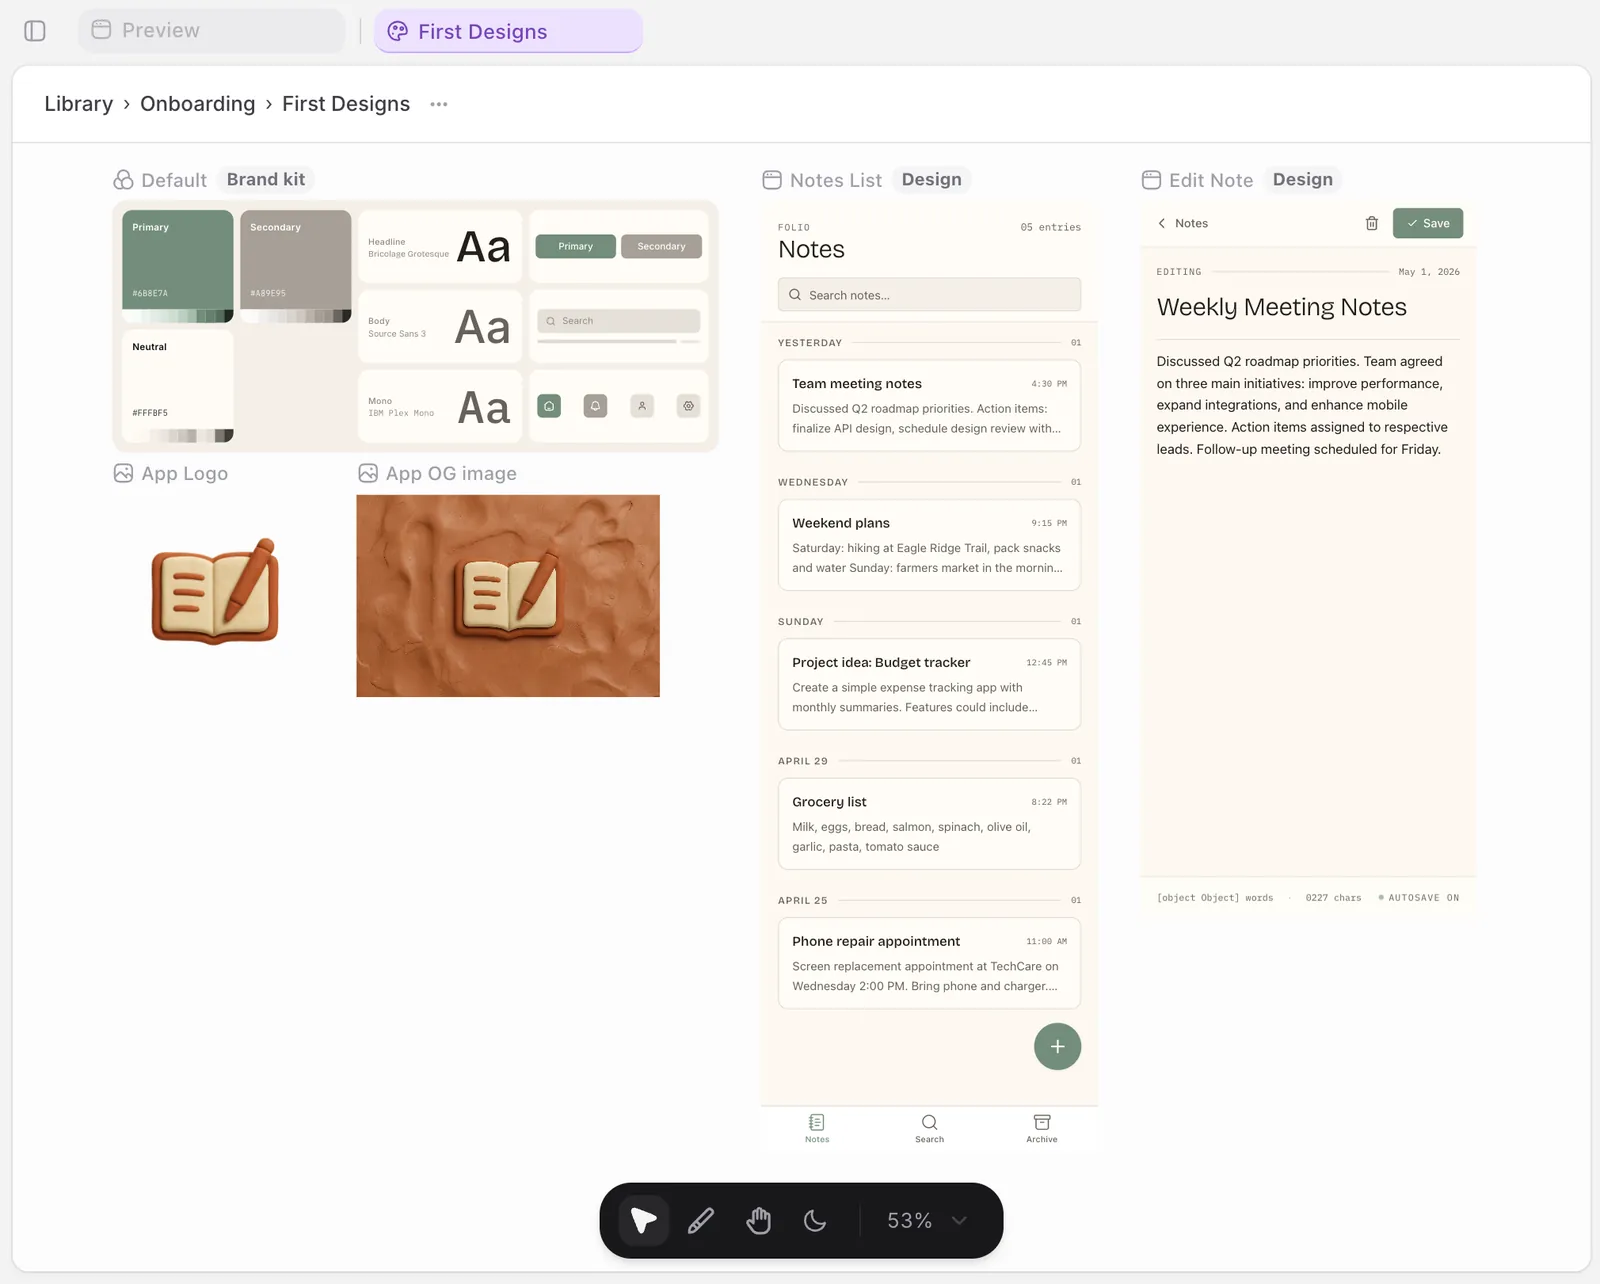The width and height of the screenshot is (1600, 1284).
Task: Click the Weekly Meeting Notes title
Action: pos(1282,307)
